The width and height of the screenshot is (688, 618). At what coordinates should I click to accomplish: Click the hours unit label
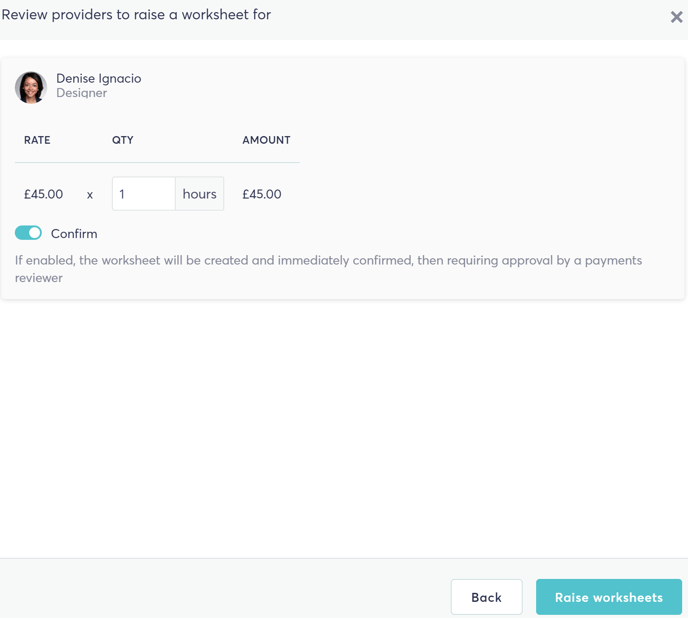[200, 194]
